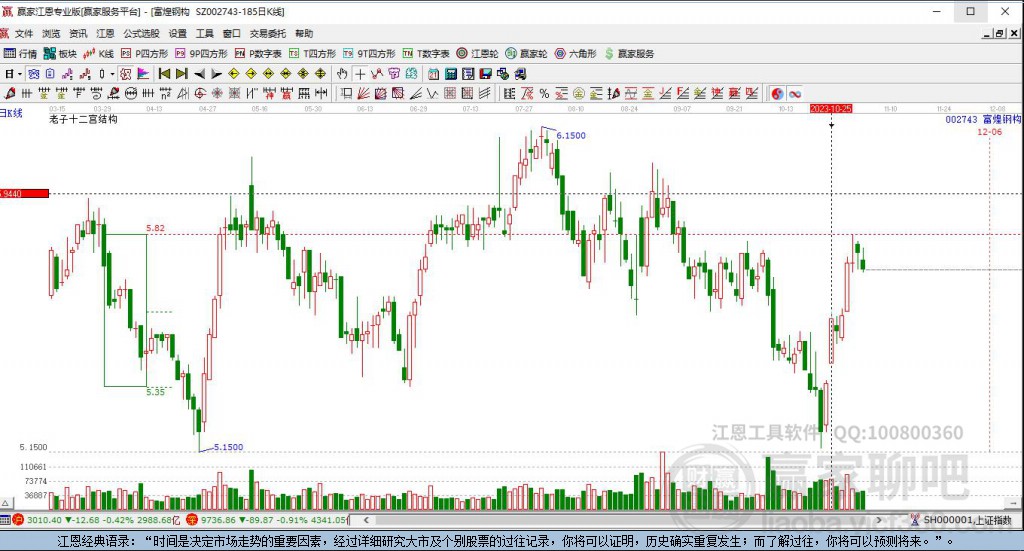Screen dimensions: 1024x551
Task: Click the 老子十二宫结构 label
Action: click(x=83, y=119)
